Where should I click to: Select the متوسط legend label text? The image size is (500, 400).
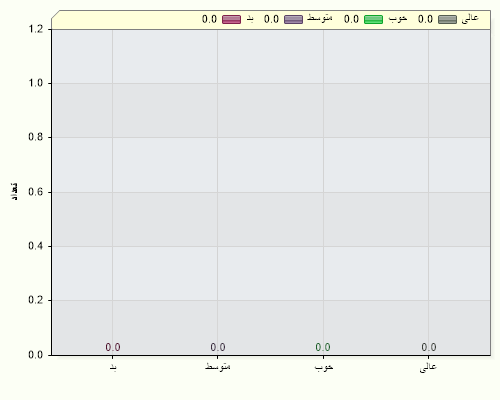(320, 18)
